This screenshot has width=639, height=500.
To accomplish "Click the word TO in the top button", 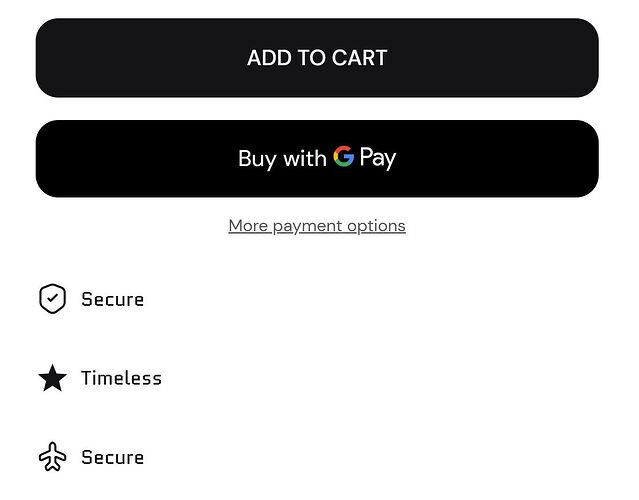I will click(308, 58).
